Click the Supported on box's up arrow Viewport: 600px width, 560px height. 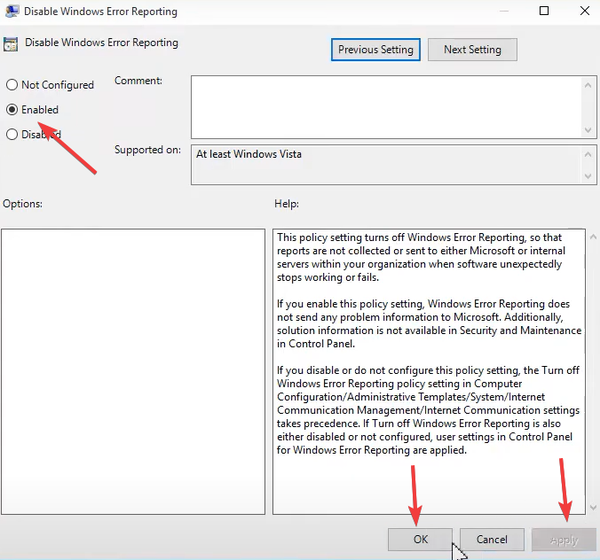588,154
